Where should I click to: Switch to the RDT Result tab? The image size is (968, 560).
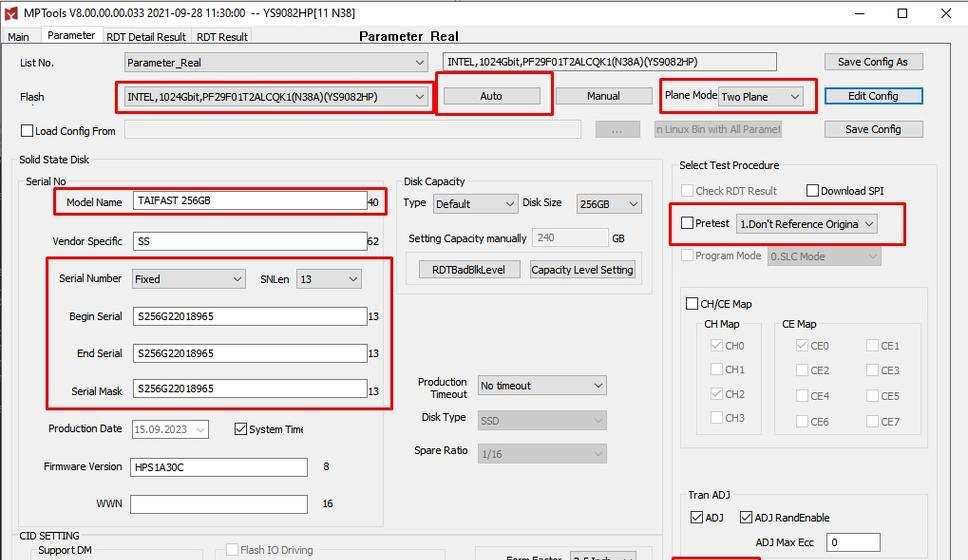222,36
